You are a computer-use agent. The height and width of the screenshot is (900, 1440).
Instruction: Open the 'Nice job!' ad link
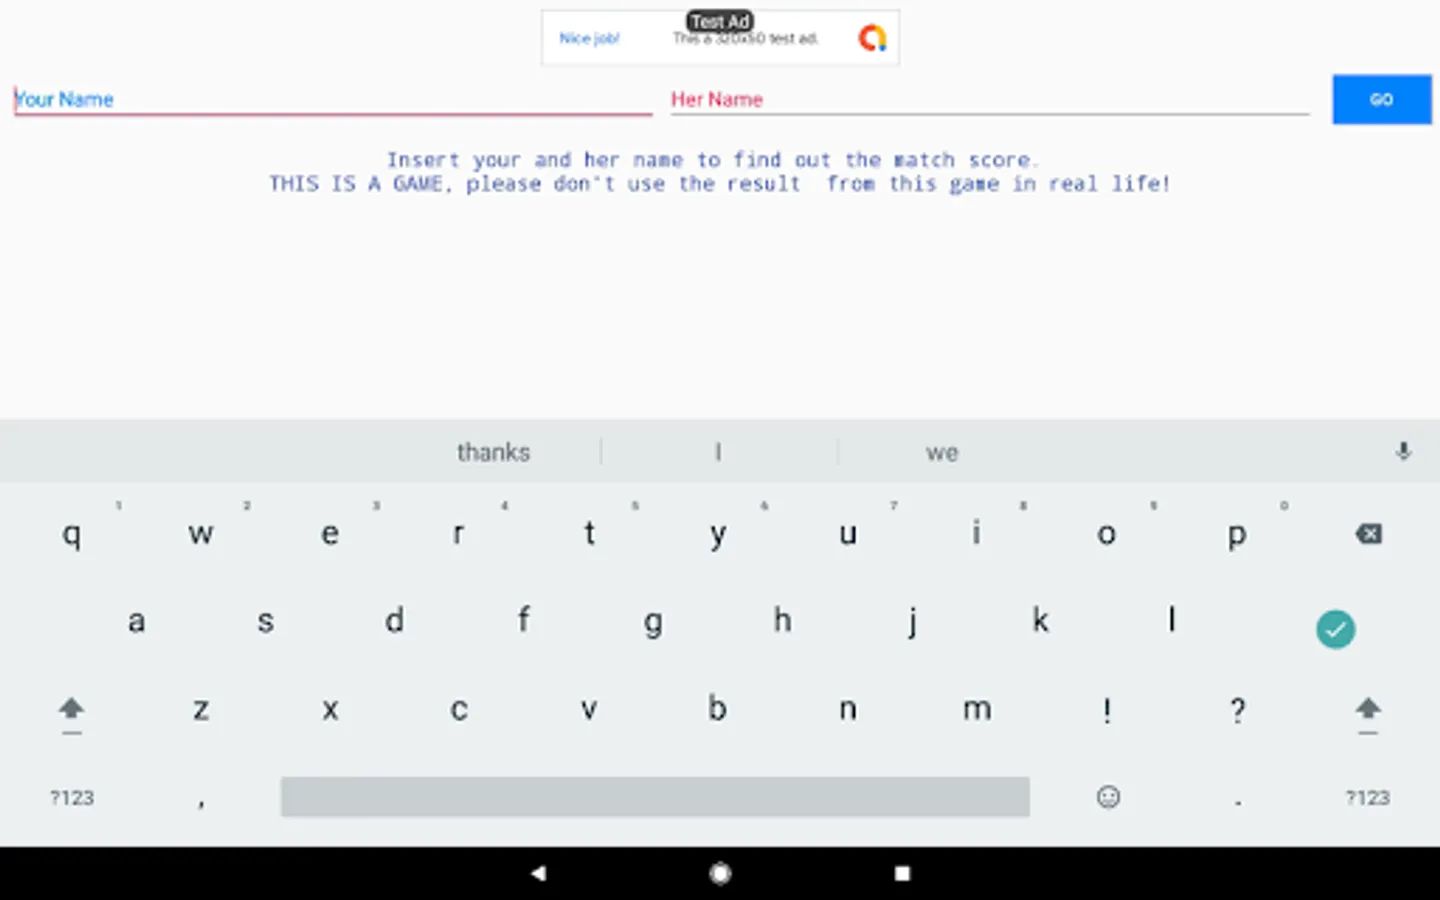[x=589, y=38]
